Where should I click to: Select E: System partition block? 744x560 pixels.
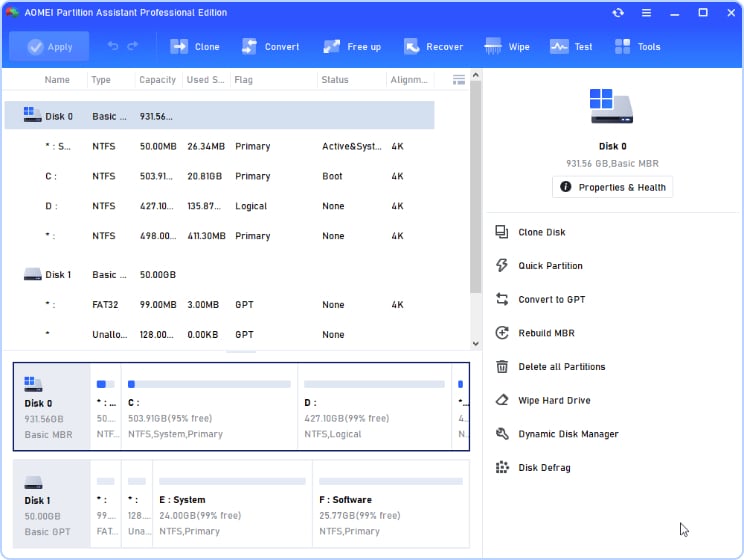click(232, 504)
